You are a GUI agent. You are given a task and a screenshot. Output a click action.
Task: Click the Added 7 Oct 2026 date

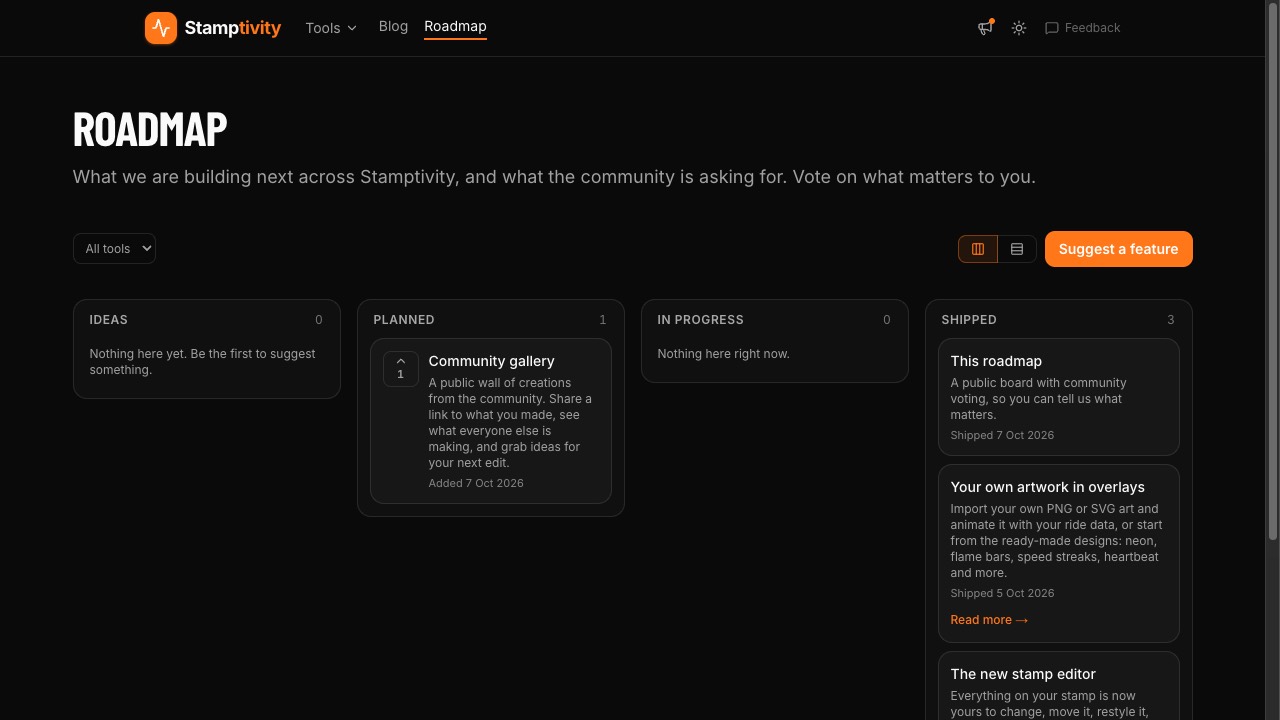pyautogui.click(x=476, y=483)
